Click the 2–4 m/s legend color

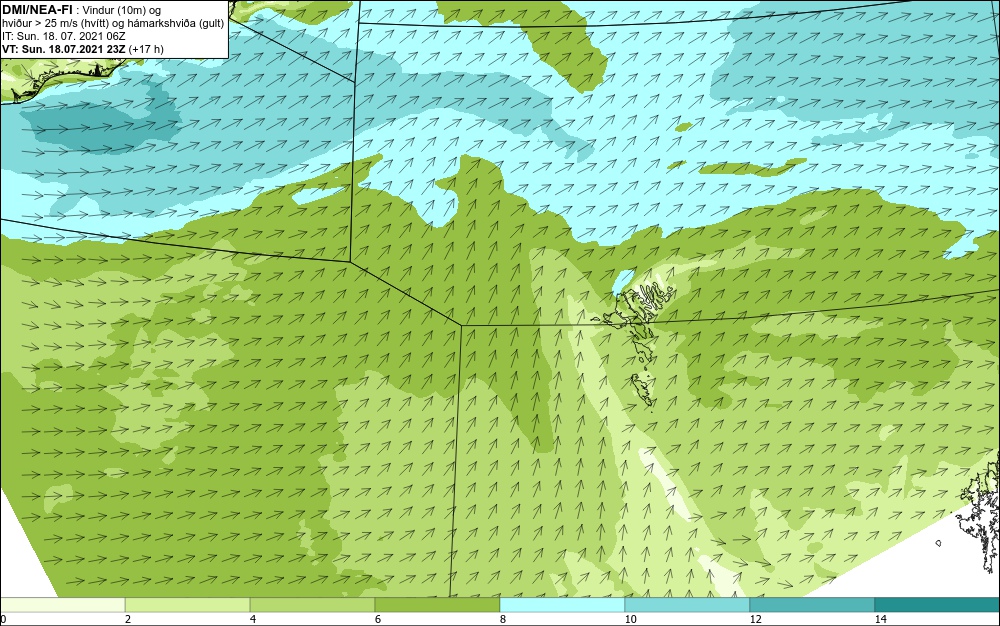coord(188,605)
